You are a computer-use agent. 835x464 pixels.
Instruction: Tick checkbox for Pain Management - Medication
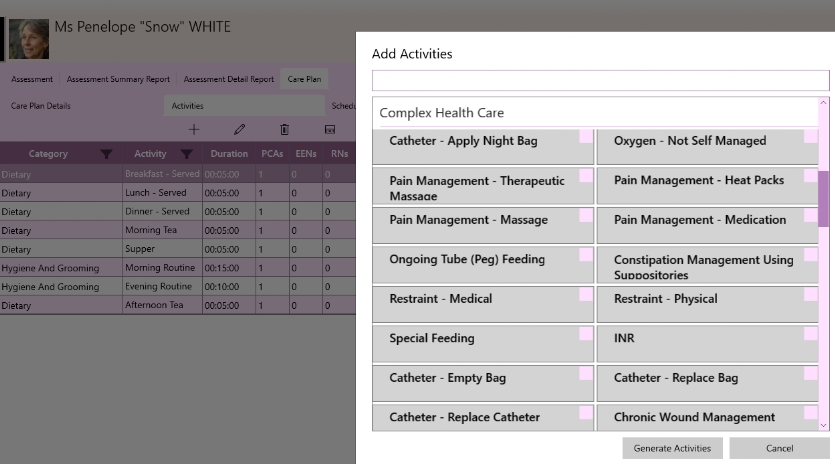point(811,215)
